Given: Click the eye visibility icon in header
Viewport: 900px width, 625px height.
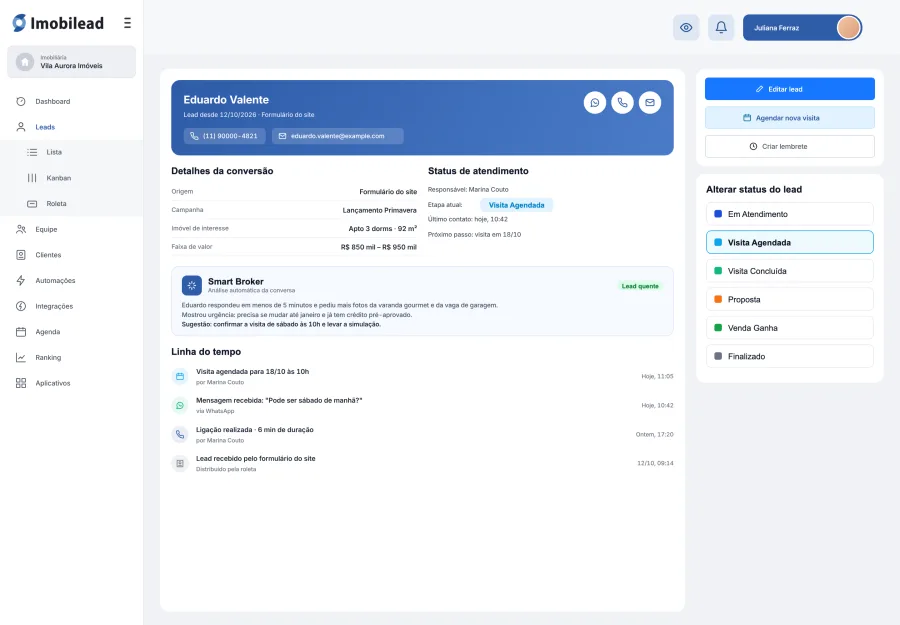Looking at the screenshot, I should [686, 28].
